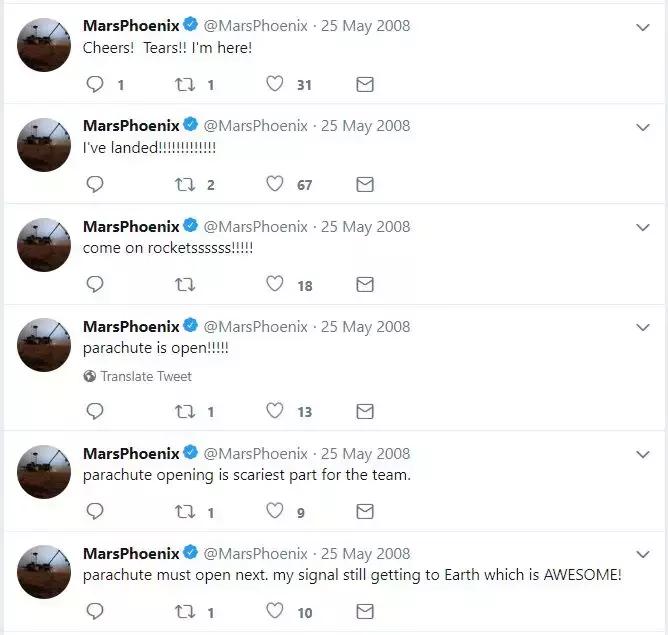Share "Cheers! Tears!!" tweet via message envelope
Screen dimensions: 668x635
coord(365,84)
